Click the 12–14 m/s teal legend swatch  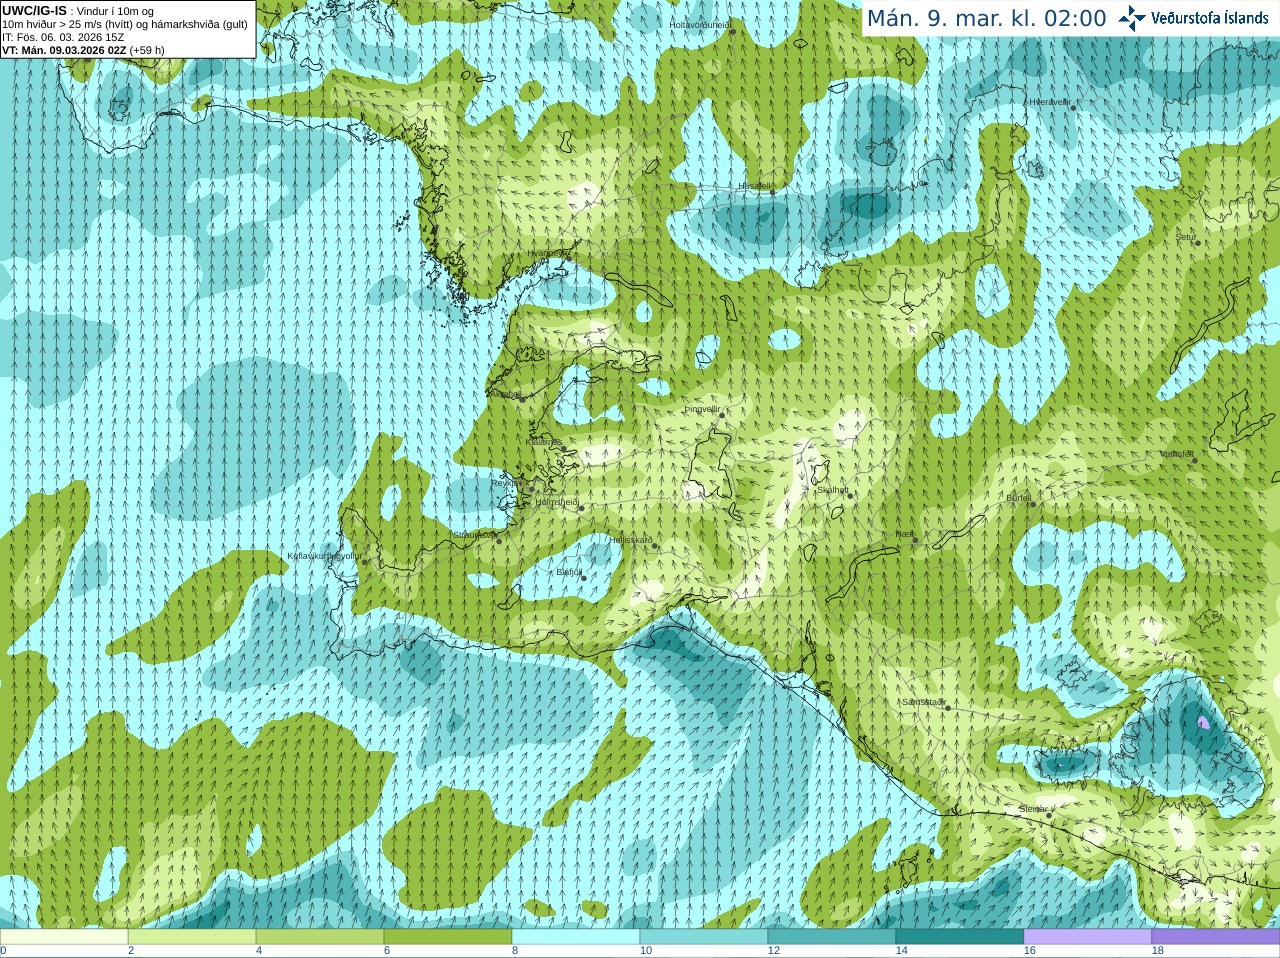832,937
